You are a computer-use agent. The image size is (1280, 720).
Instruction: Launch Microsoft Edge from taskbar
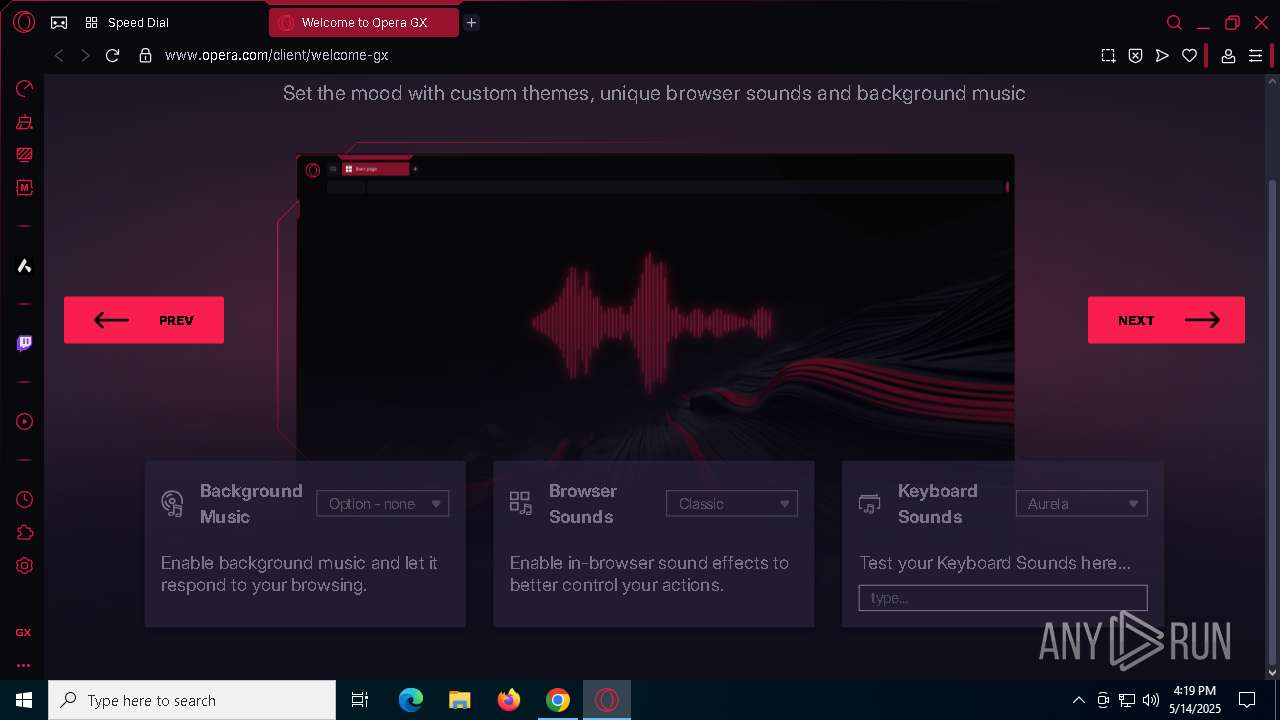pos(411,700)
